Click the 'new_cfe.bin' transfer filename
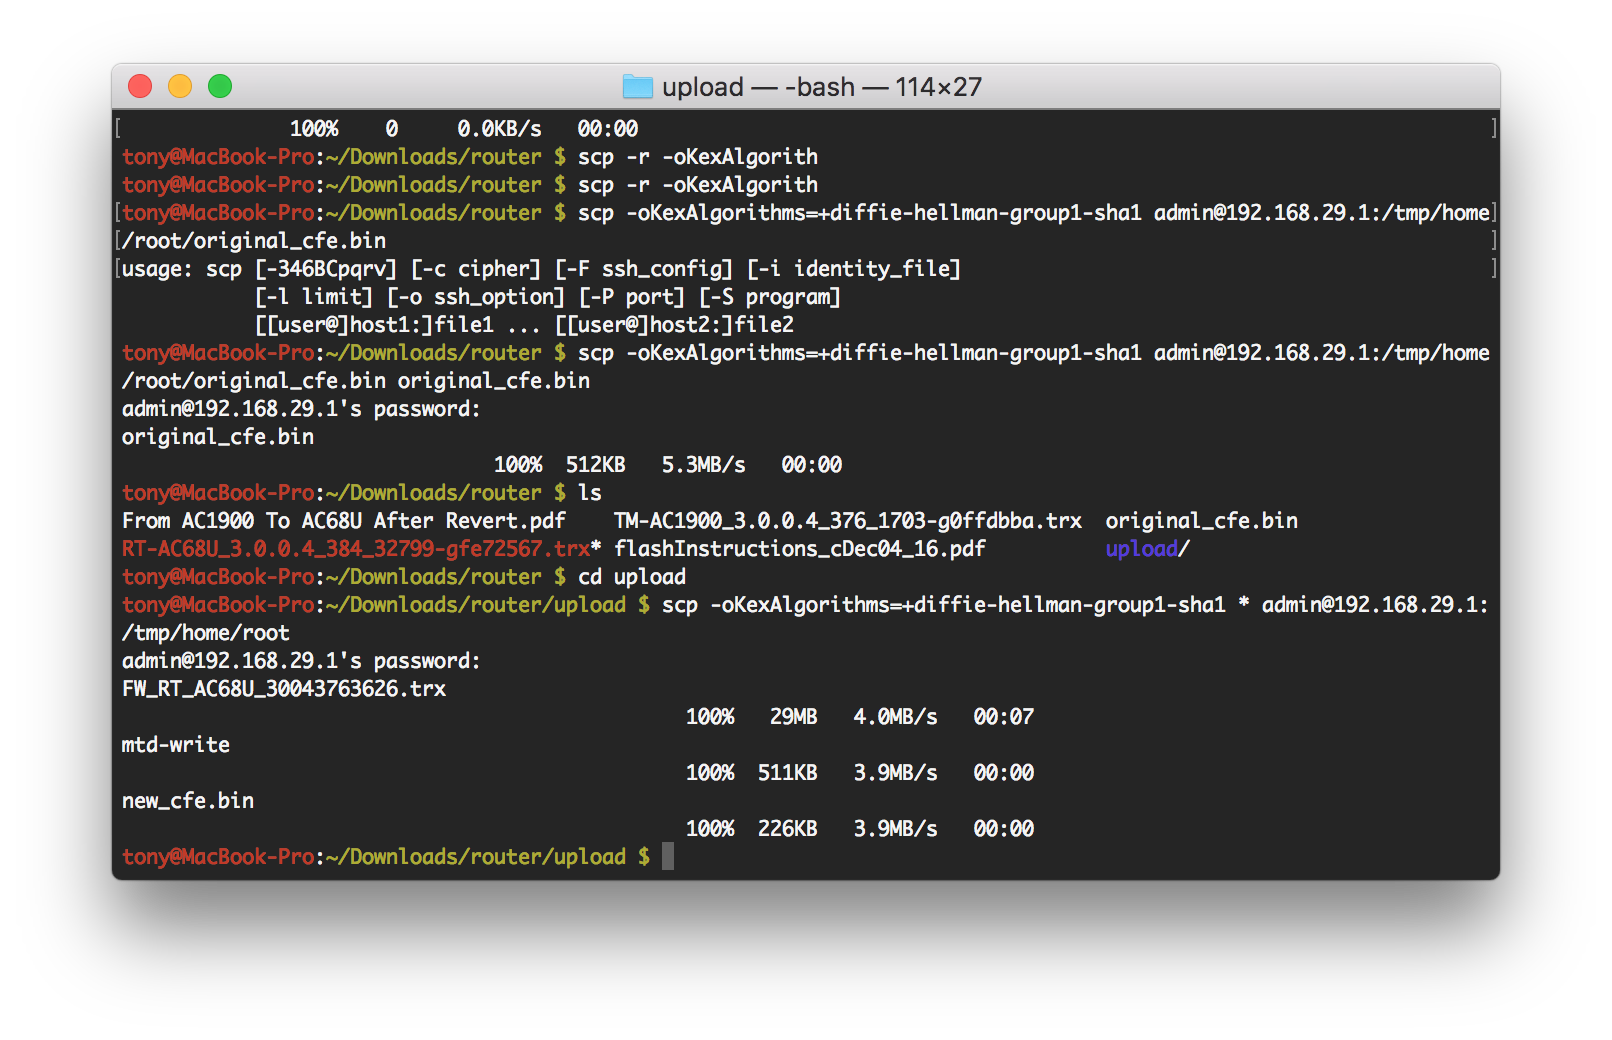Image resolution: width=1612 pixels, height=1040 pixels. point(188,801)
